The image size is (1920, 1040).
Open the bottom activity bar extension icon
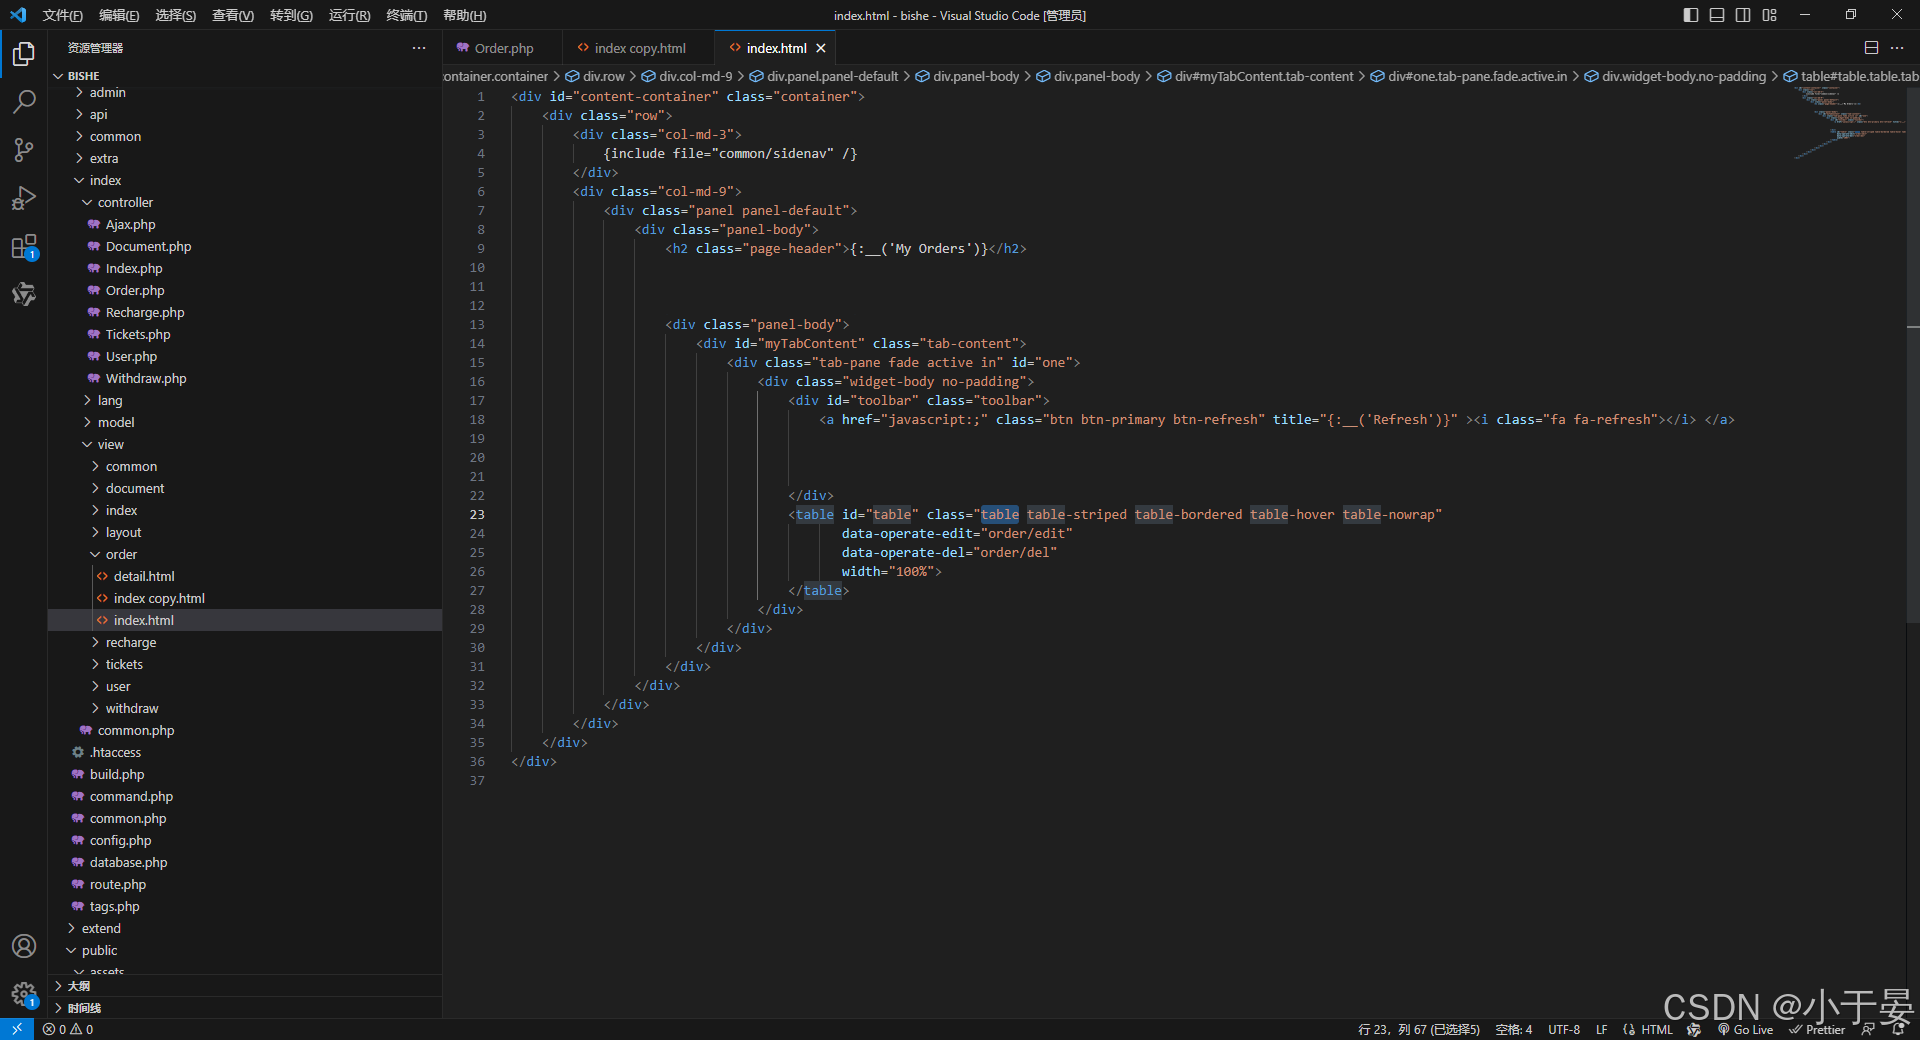[24, 294]
